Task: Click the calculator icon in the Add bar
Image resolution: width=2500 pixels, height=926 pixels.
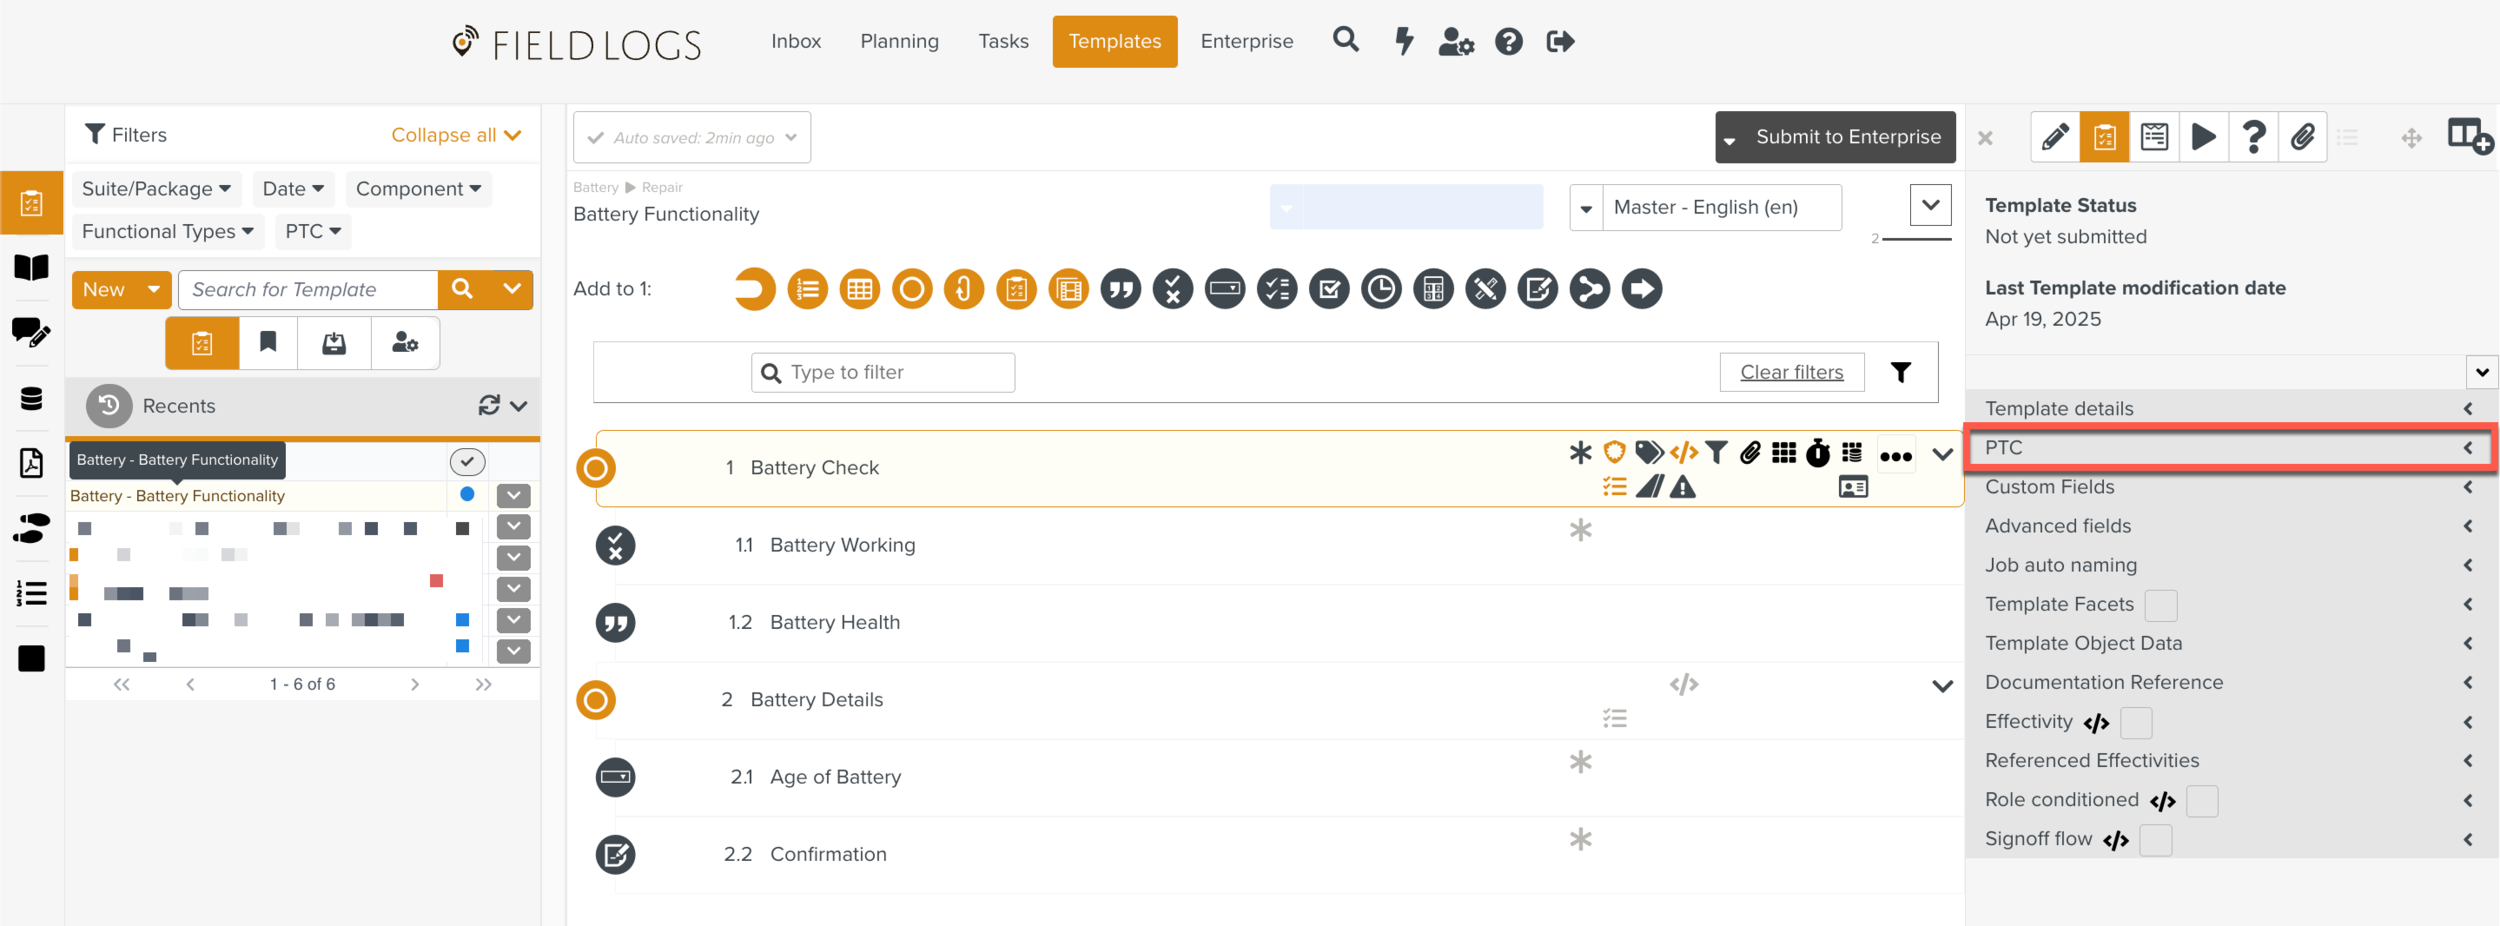Action: (x=1433, y=289)
